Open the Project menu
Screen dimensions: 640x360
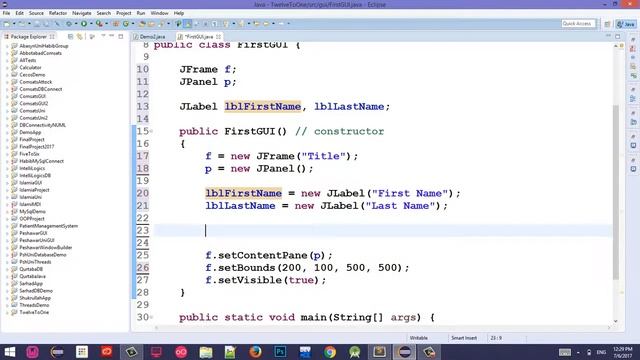pyautogui.click(x=124, y=13)
